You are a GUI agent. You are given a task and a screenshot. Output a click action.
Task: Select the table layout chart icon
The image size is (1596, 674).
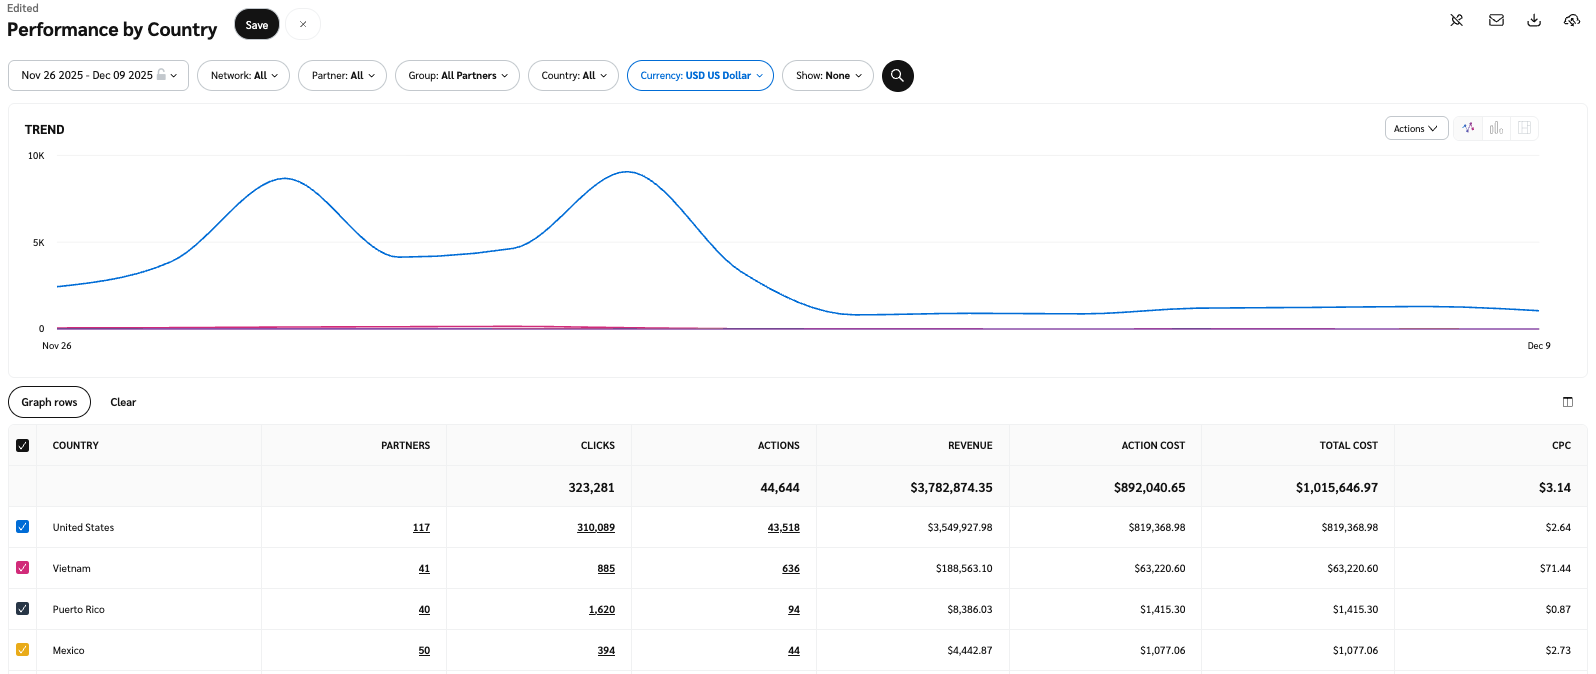(x=1524, y=128)
